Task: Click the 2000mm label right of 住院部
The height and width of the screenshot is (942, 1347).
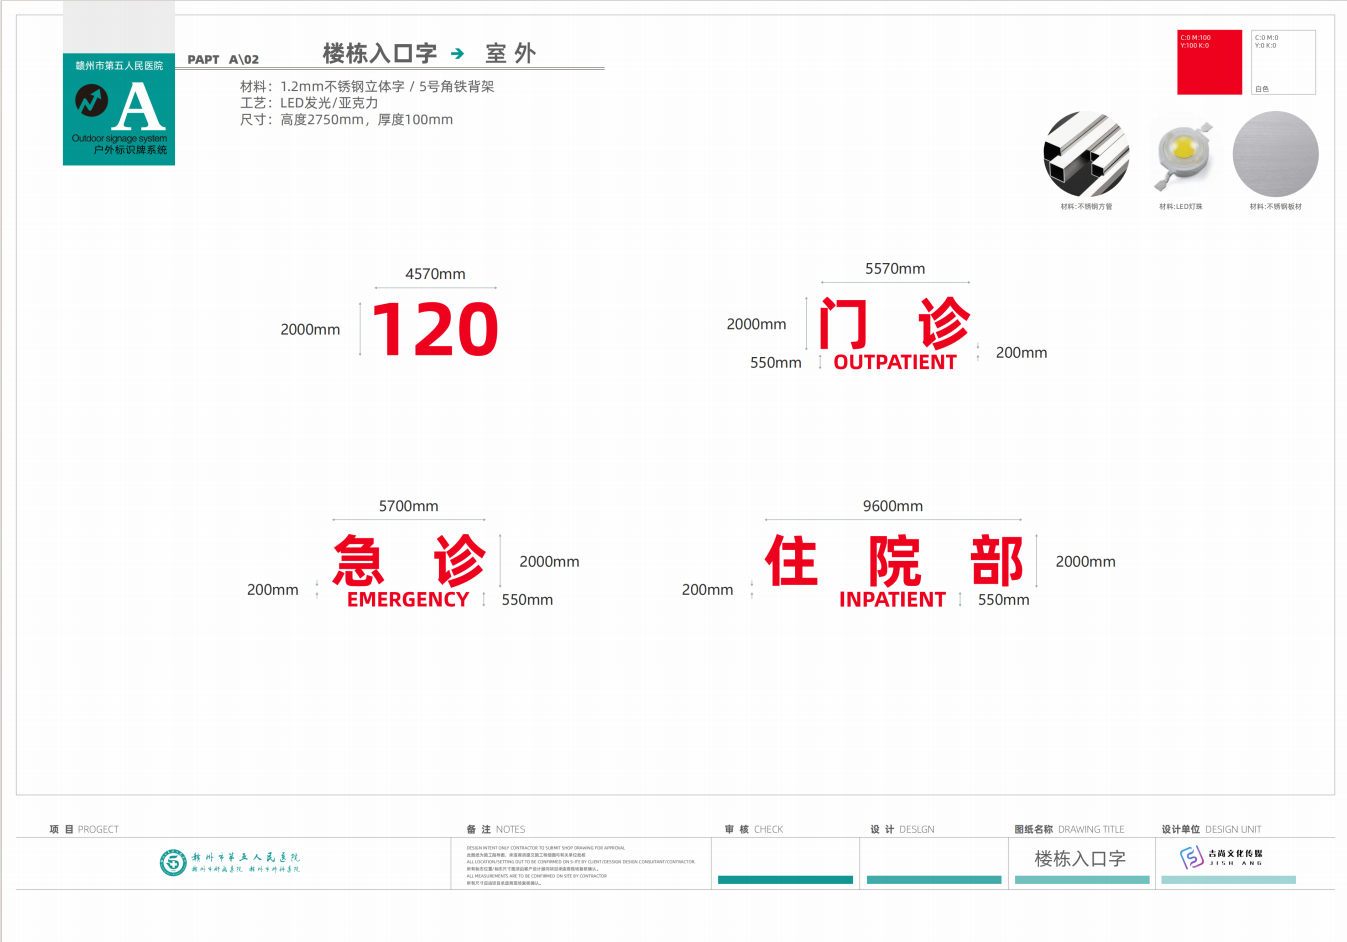Action: tap(1085, 562)
